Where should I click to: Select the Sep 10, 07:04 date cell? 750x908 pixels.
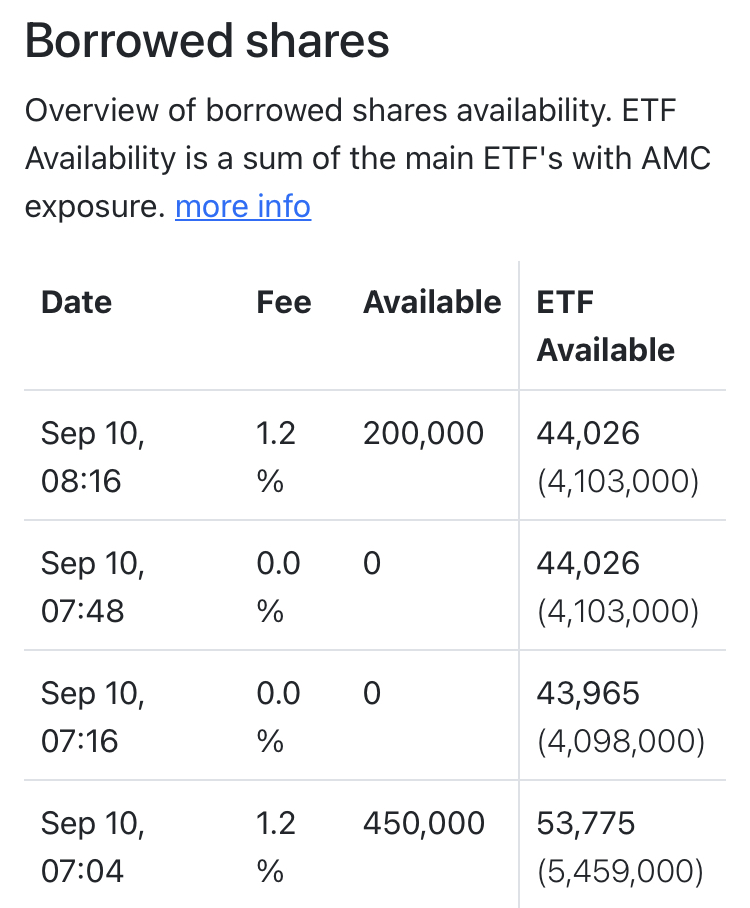tap(92, 847)
